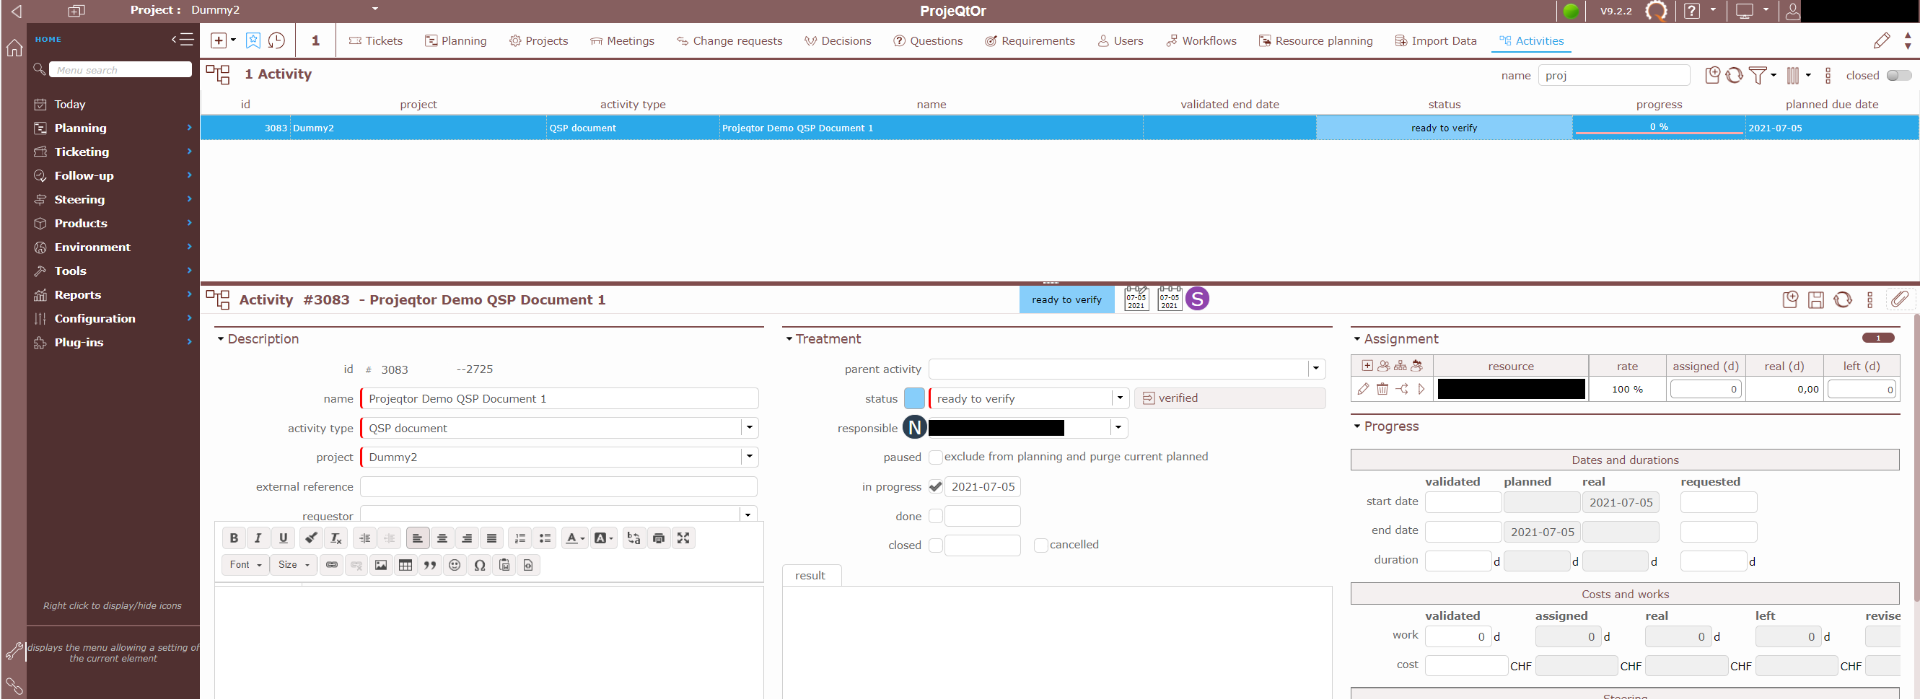
Task: Click the verified workflow button
Action: 1229,398
